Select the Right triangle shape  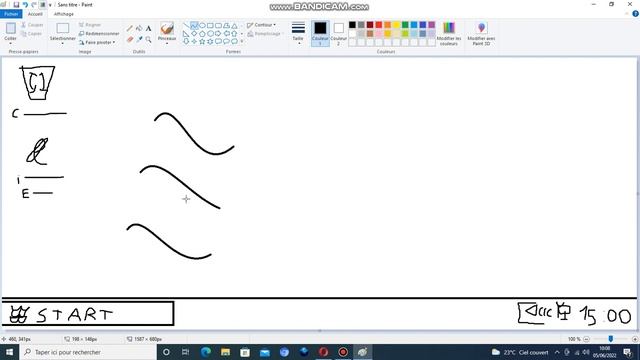(186, 33)
